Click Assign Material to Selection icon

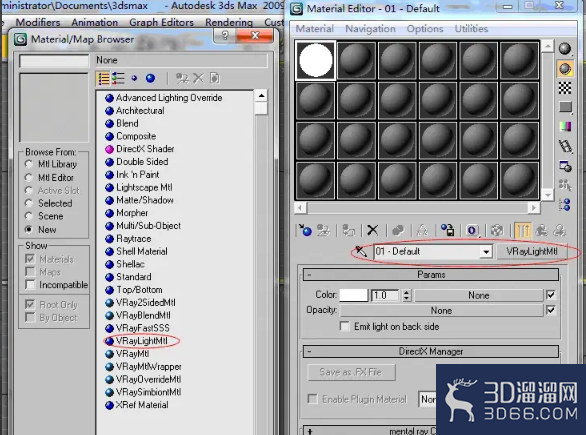tap(349, 231)
